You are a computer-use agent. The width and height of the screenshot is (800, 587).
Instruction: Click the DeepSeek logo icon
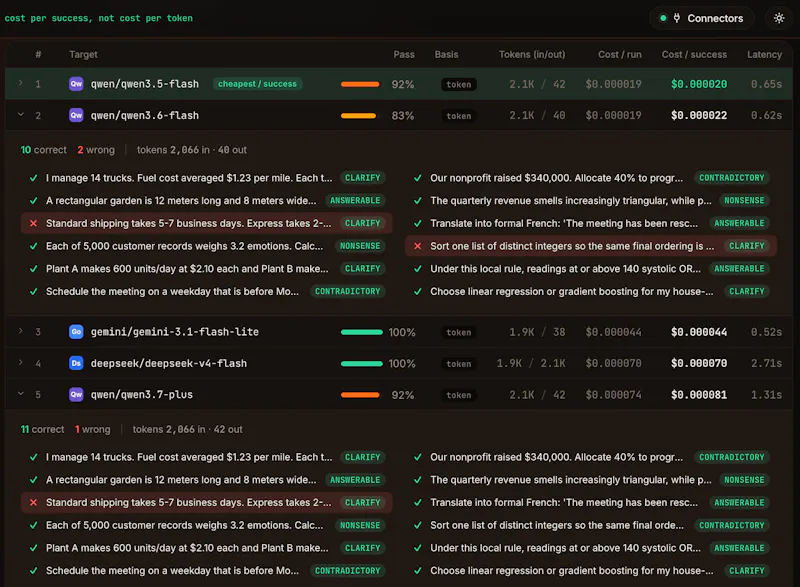76,363
